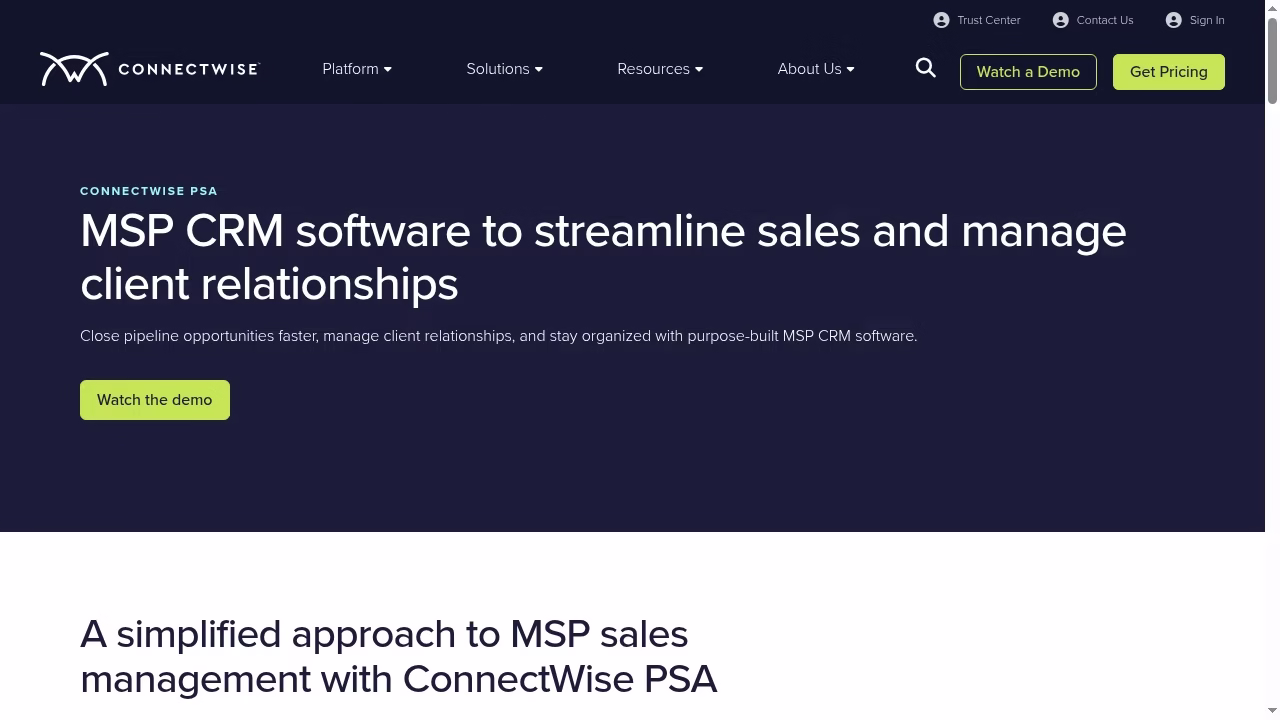Screen dimensions: 1280x720
Task: Expand the Resources dropdown menu
Action: 660,69
